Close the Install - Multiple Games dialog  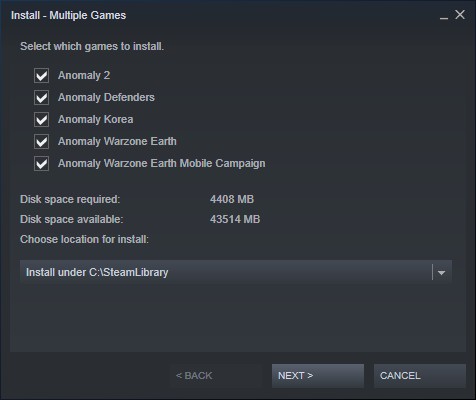(x=460, y=15)
